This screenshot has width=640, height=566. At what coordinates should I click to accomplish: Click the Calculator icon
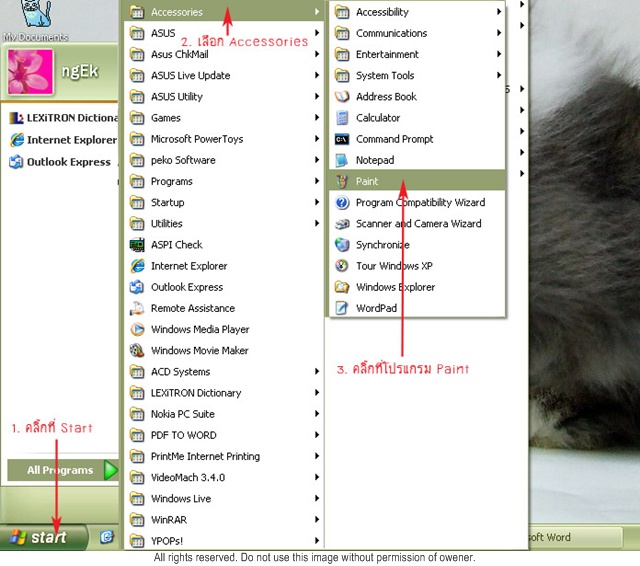[342, 118]
